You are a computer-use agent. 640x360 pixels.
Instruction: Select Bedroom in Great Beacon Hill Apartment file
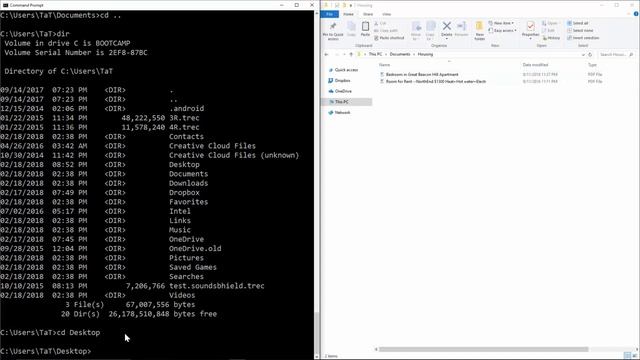click(x=422, y=75)
